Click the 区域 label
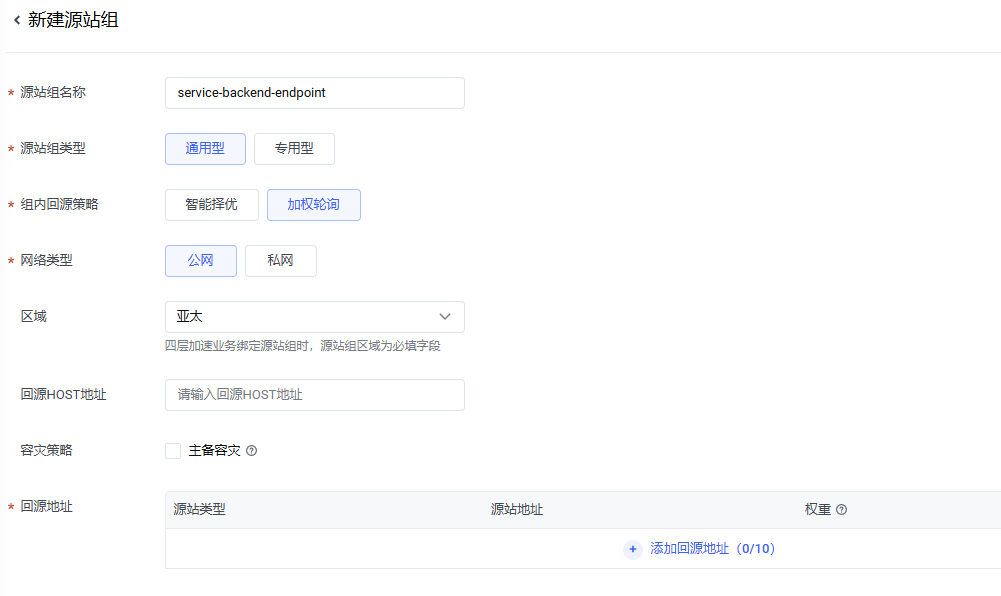1001x596 pixels. (34, 317)
